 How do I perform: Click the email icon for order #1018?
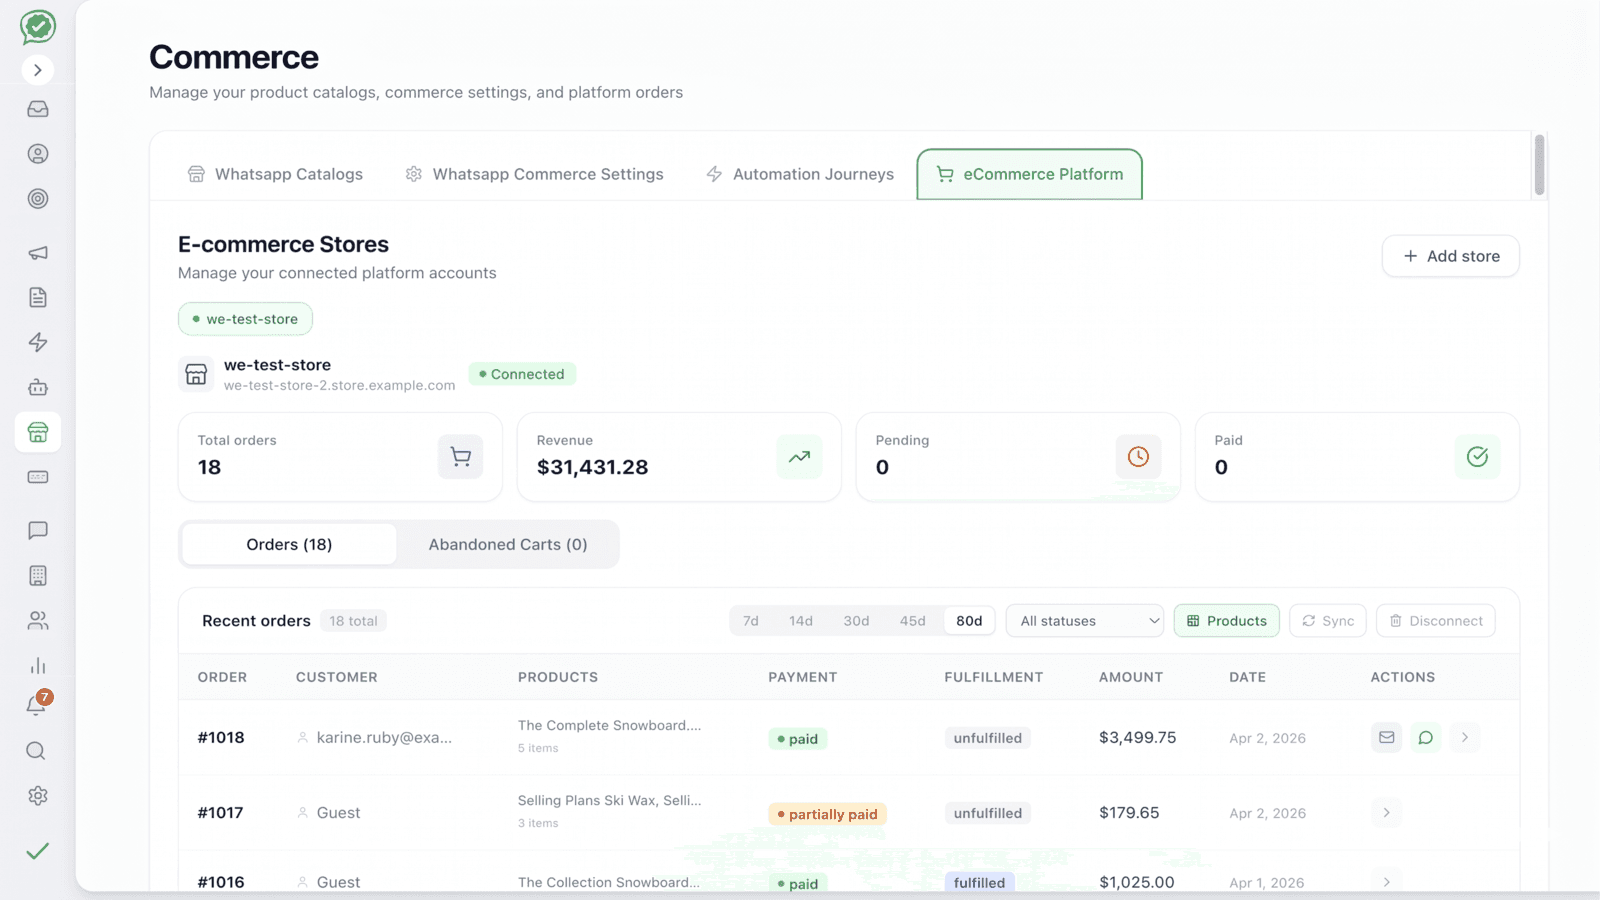pyautogui.click(x=1386, y=738)
